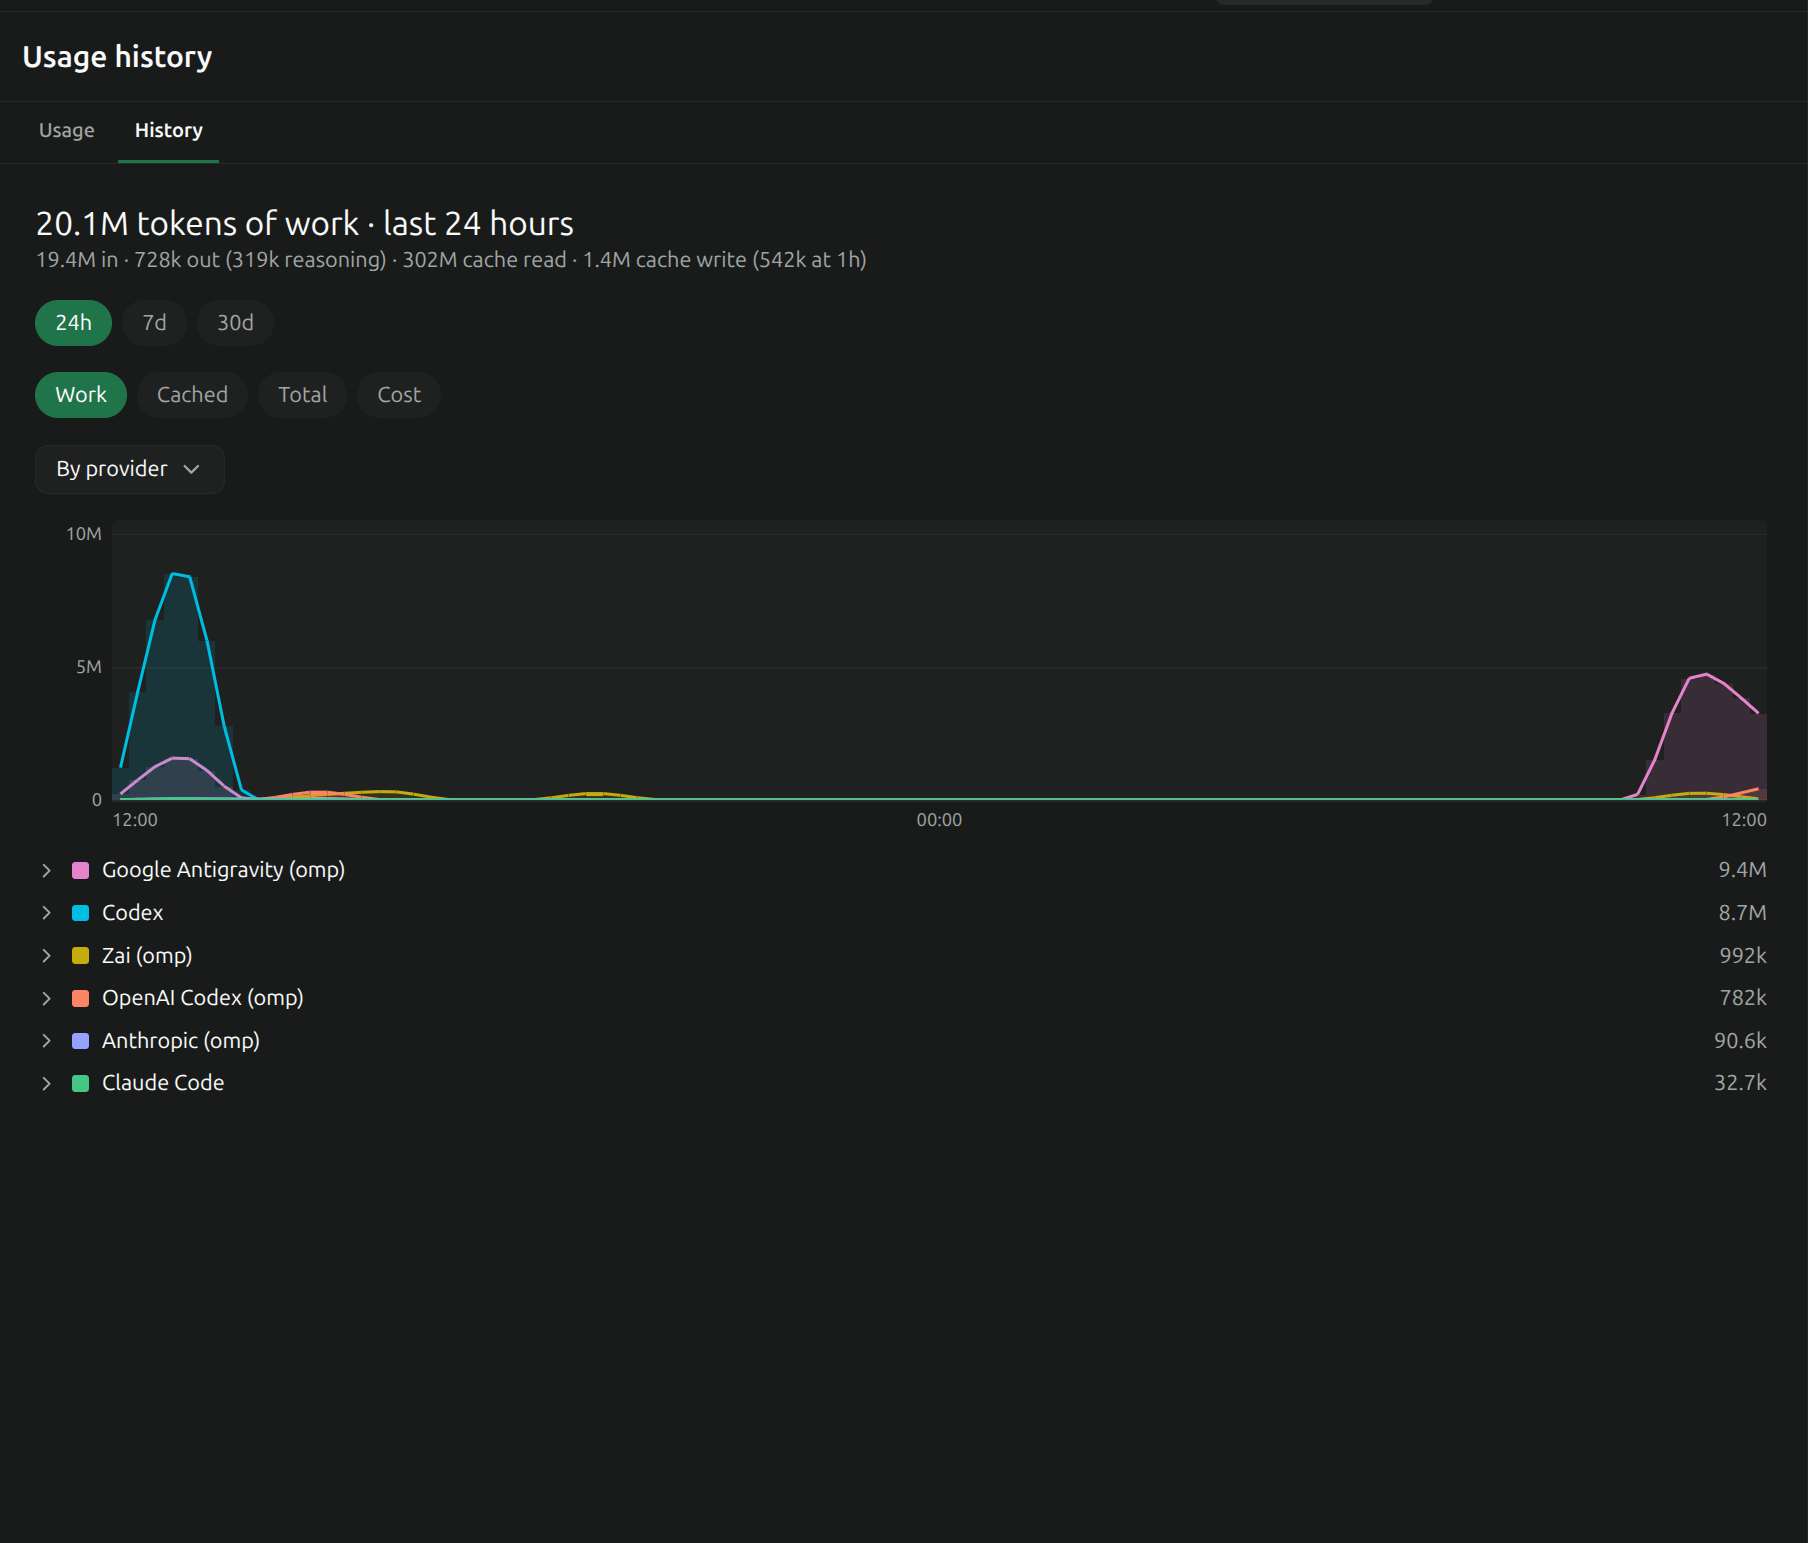The height and width of the screenshot is (1543, 1808).
Task: Click the 32.7k token value
Action: pyautogui.click(x=1740, y=1083)
